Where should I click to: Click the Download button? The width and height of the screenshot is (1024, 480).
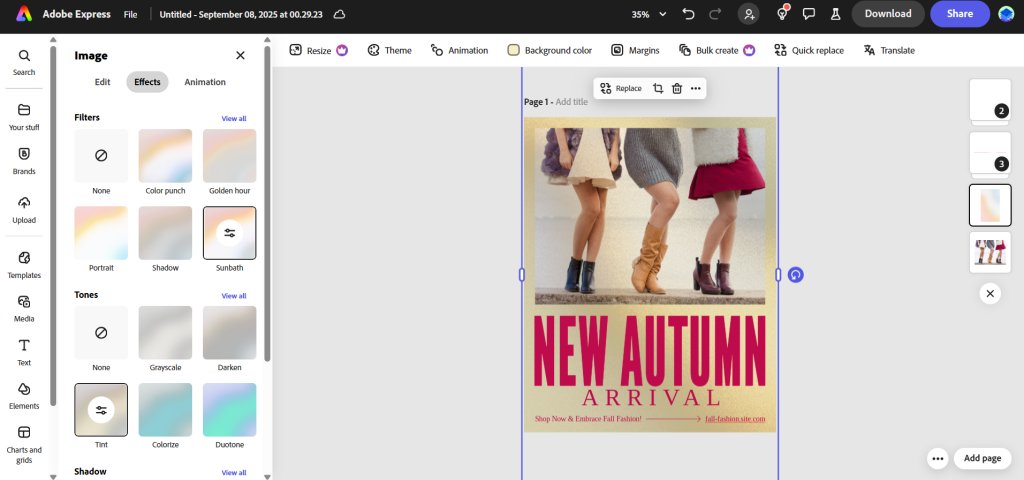coord(888,14)
